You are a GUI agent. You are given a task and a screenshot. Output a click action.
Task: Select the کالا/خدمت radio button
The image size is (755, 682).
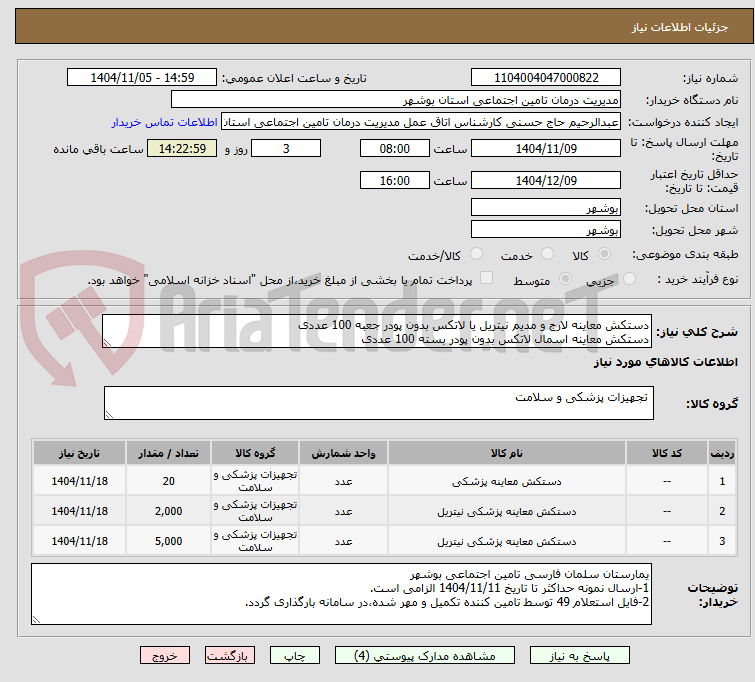point(476,253)
